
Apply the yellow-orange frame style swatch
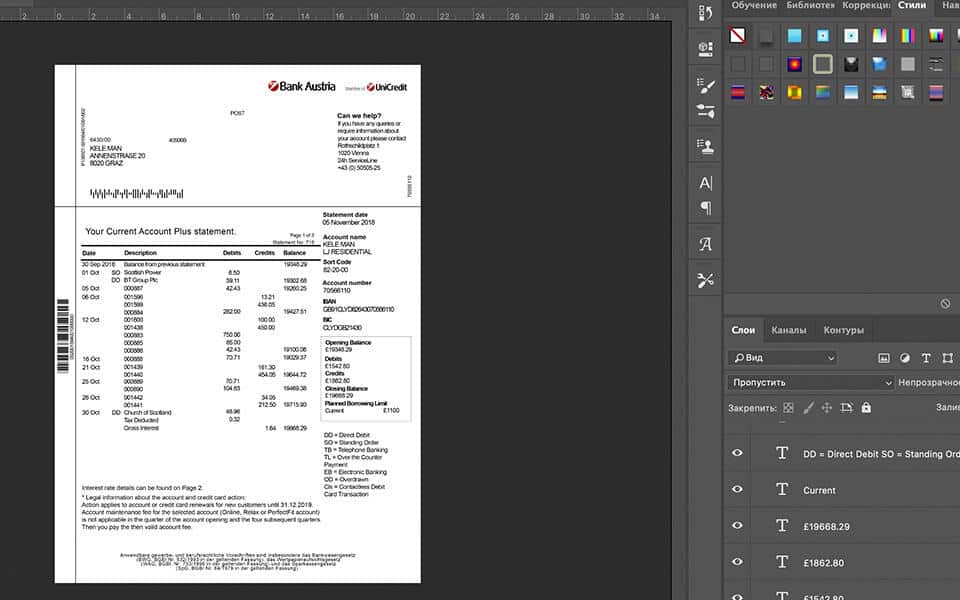[x=794, y=92]
